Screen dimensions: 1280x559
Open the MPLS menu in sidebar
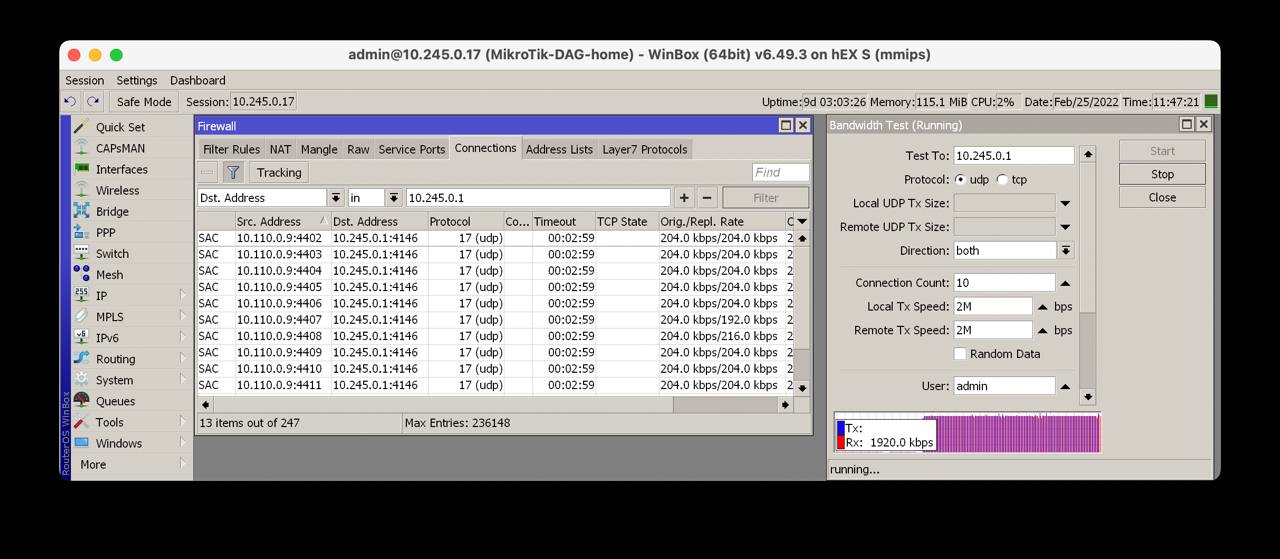(x=109, y=316)
